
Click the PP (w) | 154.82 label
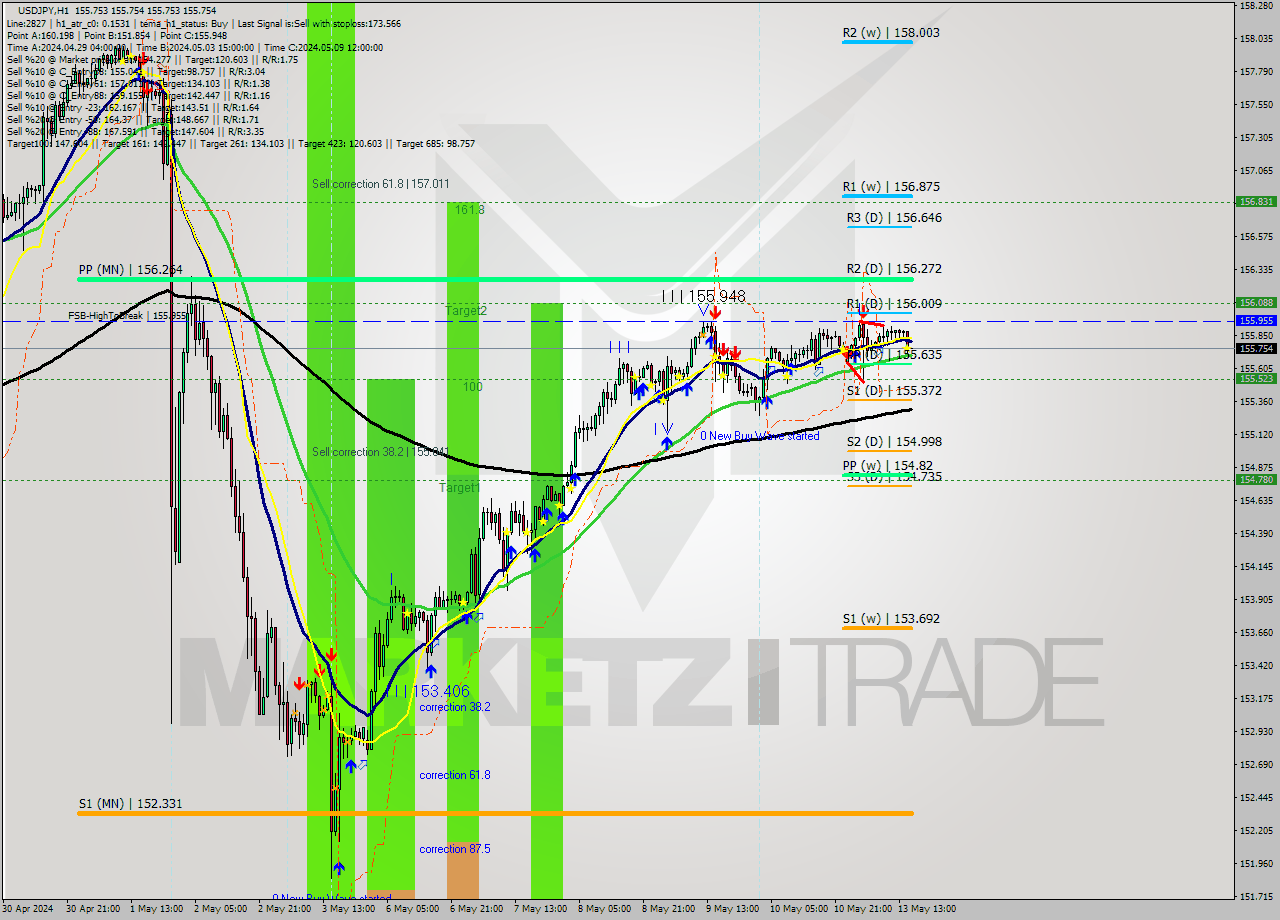pos(888,466)
